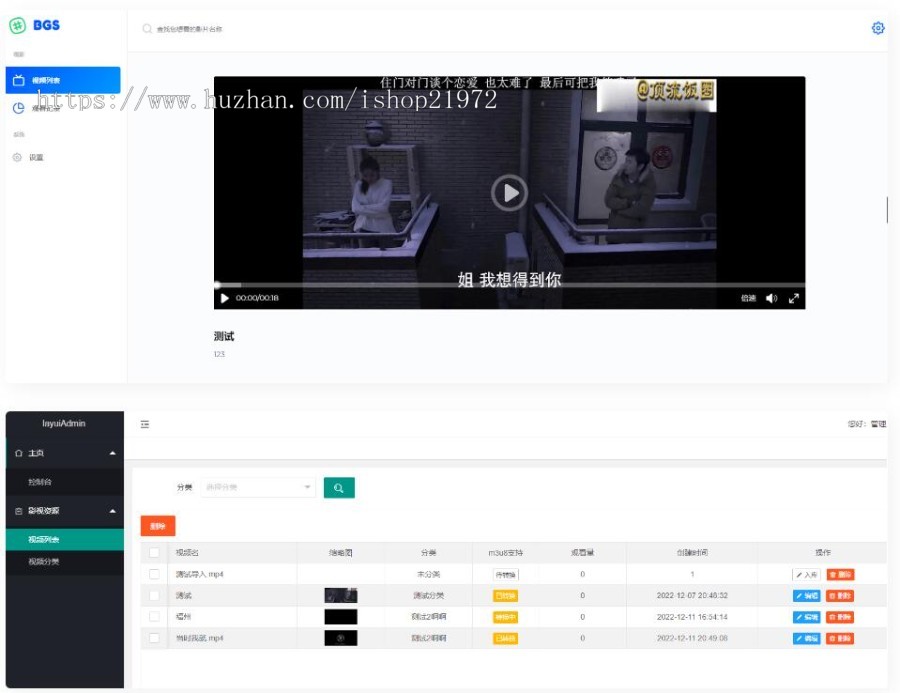Click the video progress bar

coord(509,284)
